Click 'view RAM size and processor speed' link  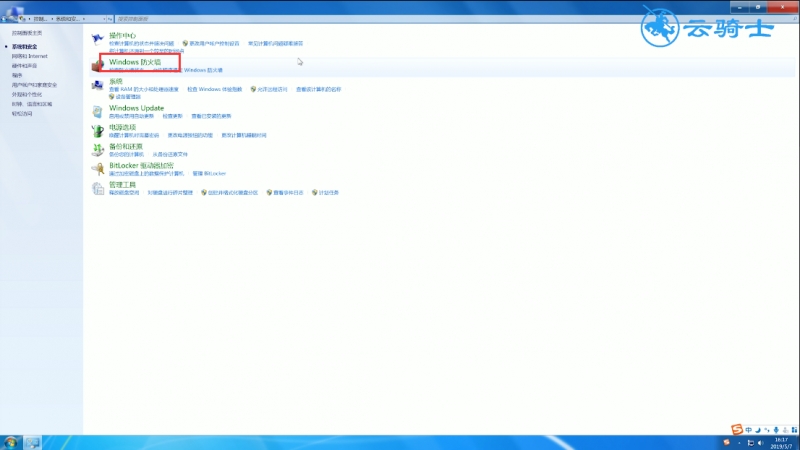pos(144,89)
